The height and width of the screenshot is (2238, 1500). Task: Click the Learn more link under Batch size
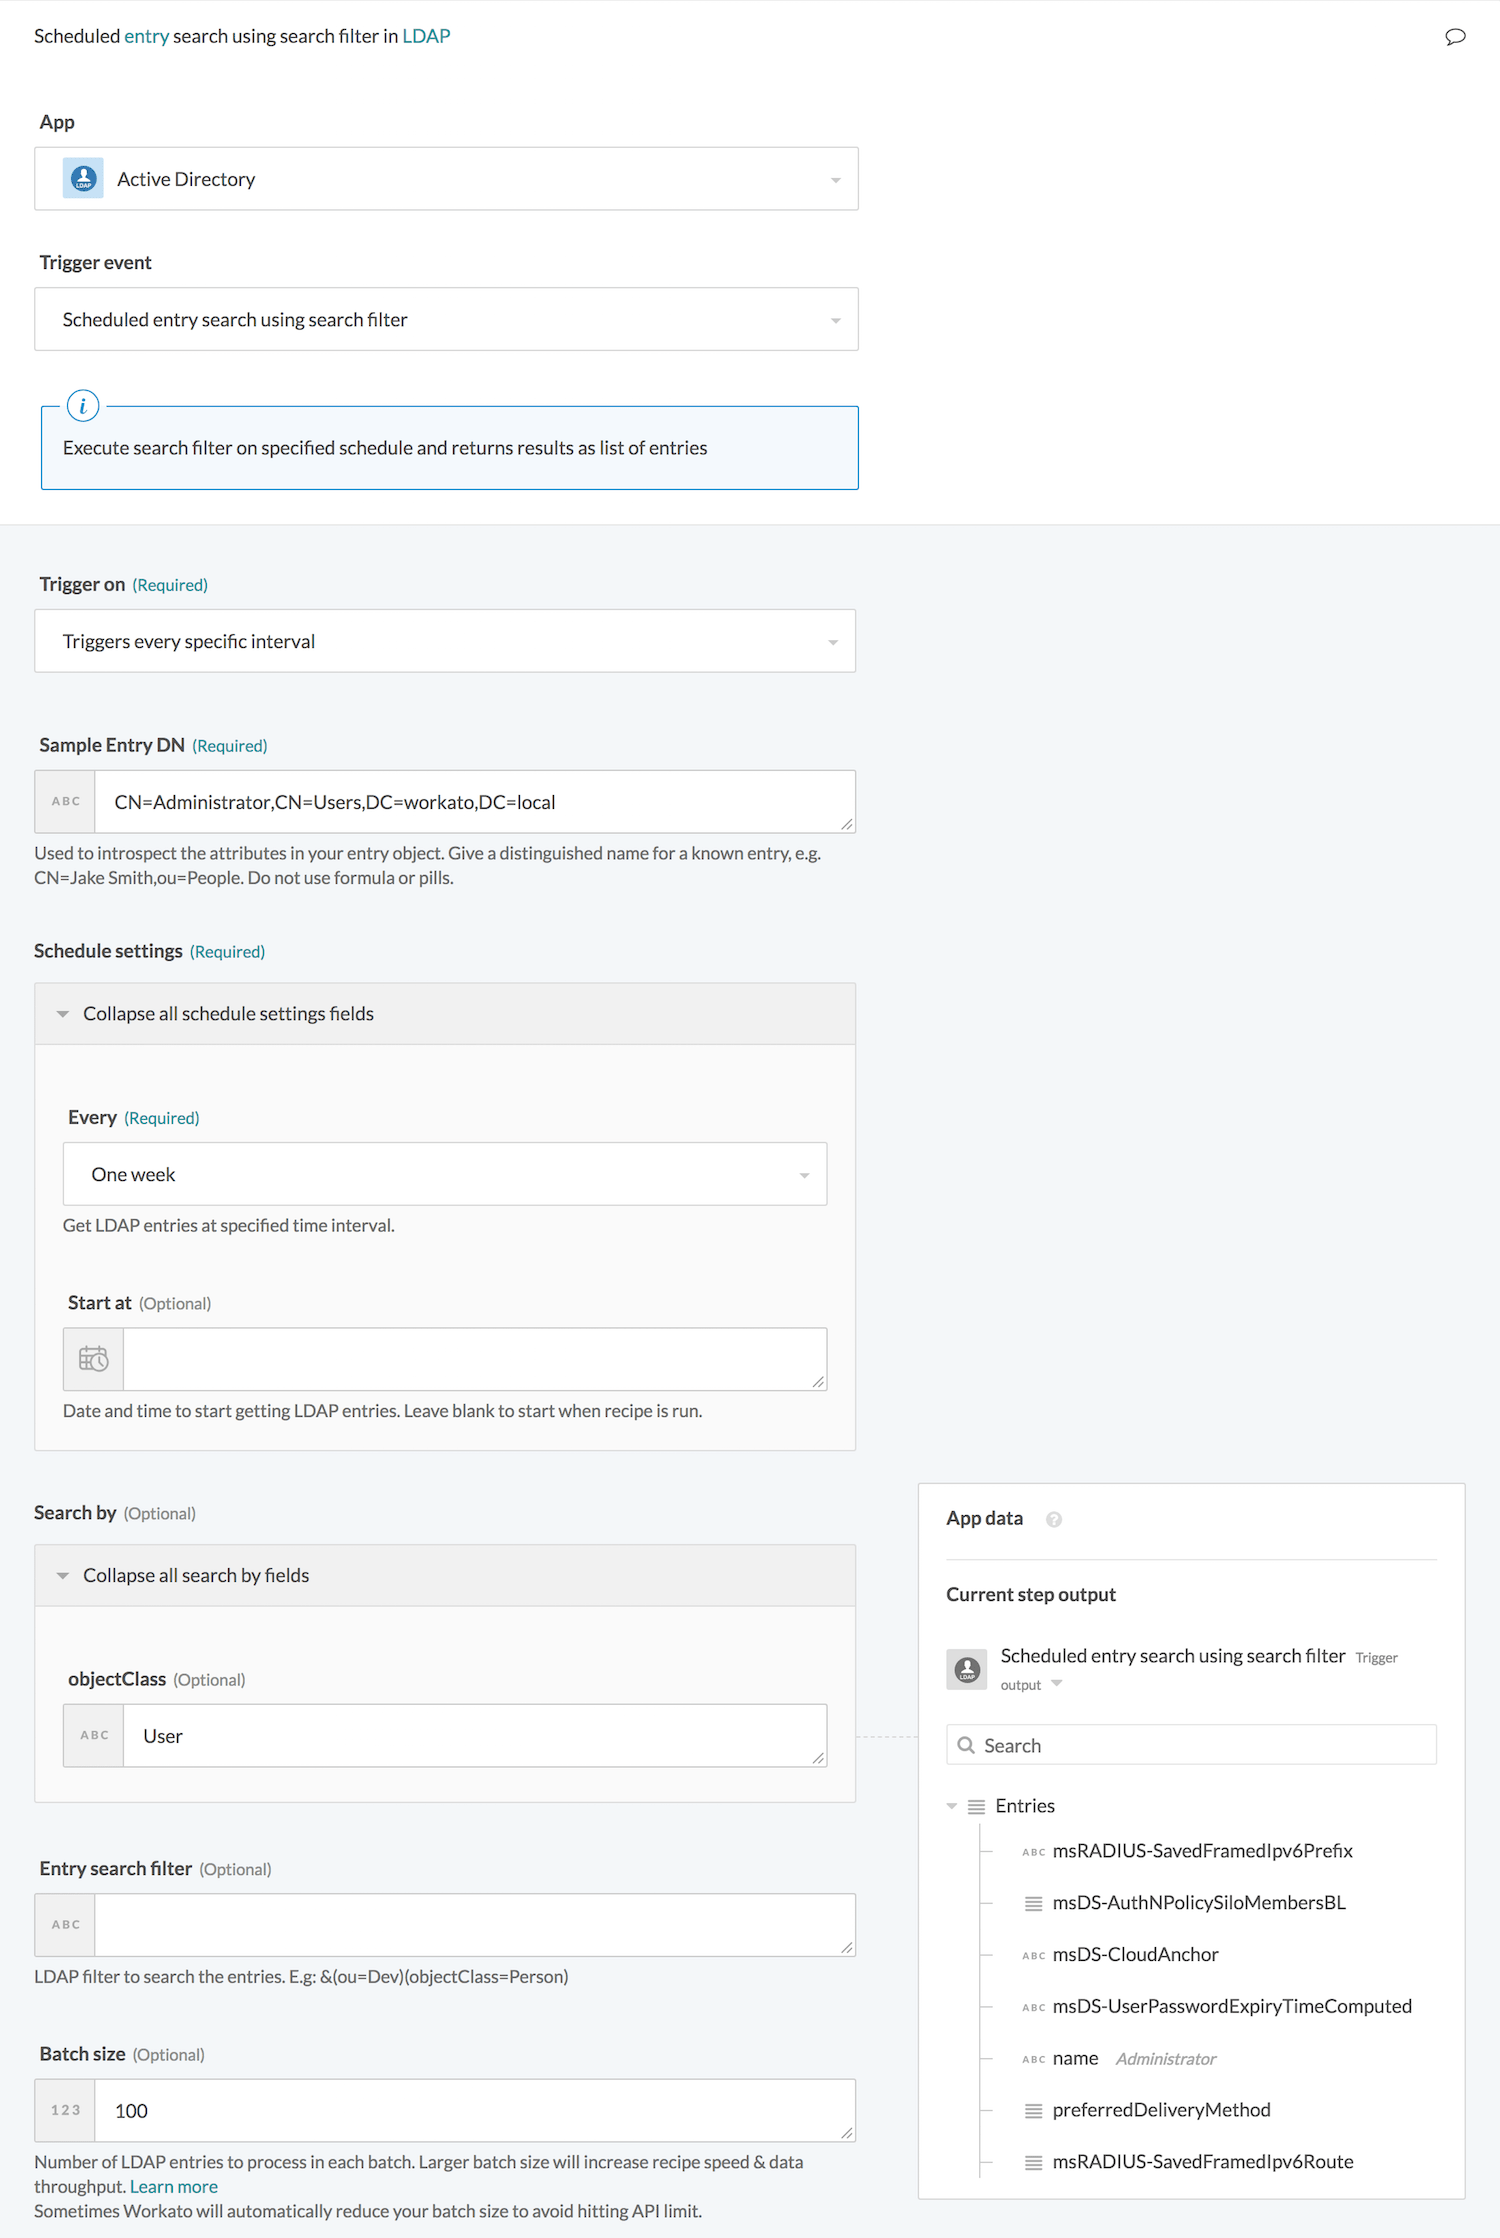click(173, 2186)
